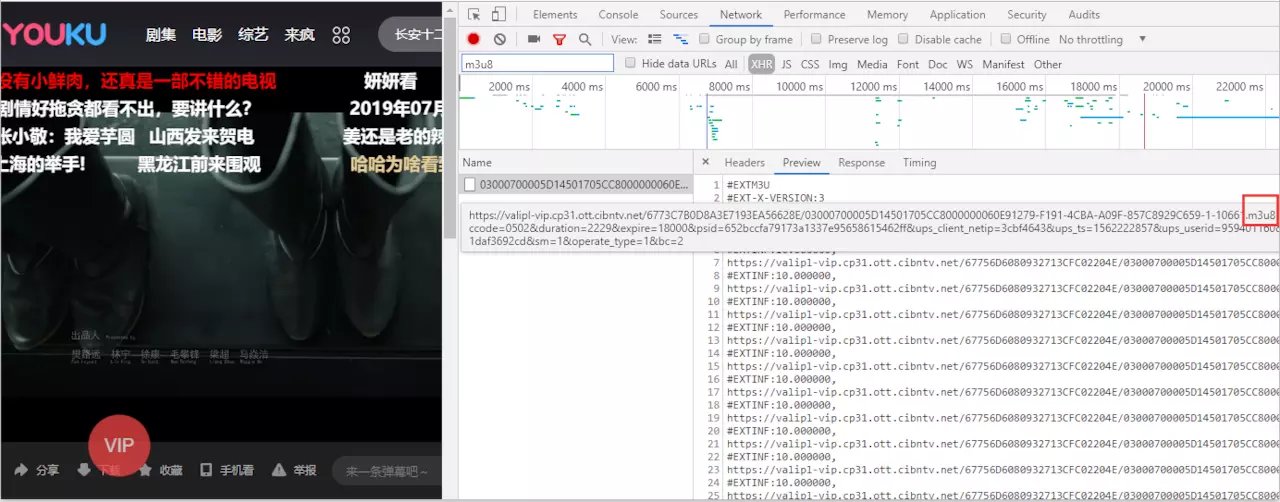1280x502 pixels.
Task: Select the Other filter type
Action: 1048,64
